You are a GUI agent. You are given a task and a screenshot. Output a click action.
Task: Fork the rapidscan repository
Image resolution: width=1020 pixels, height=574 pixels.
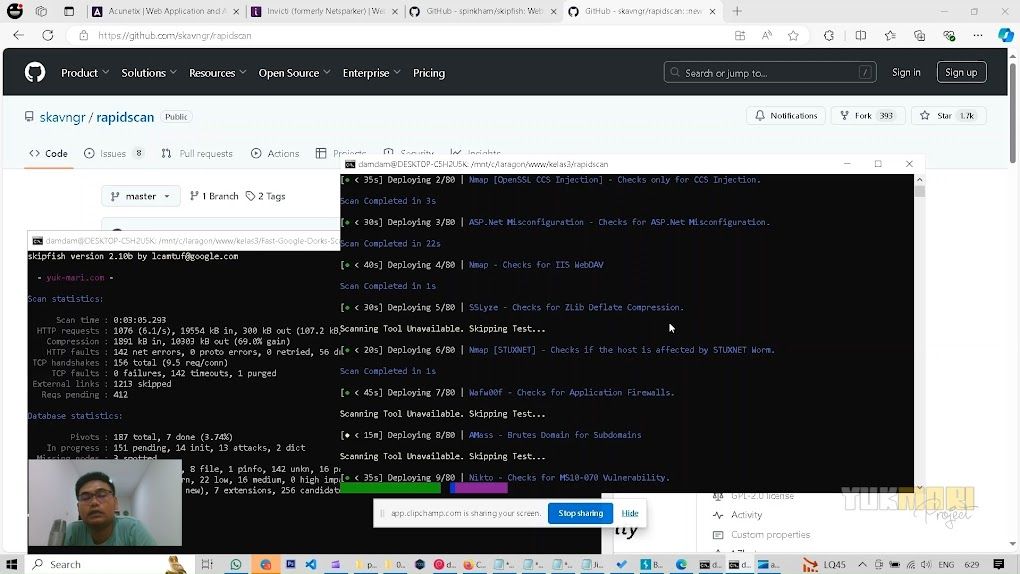(868, 116)
